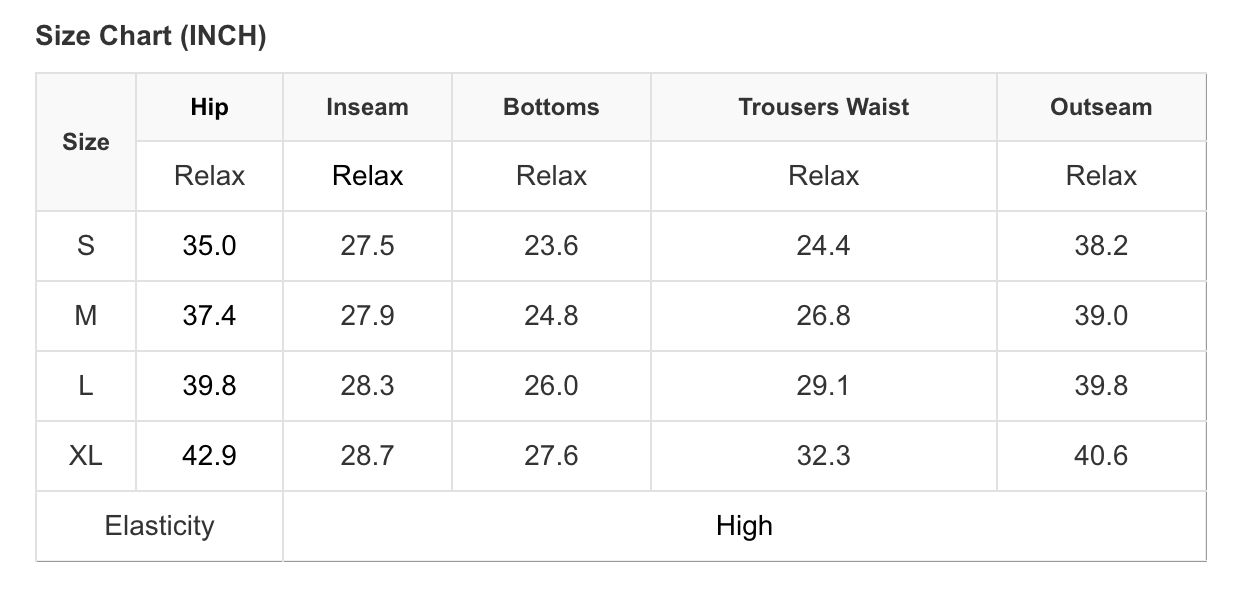The height and width of the screenshot is (590, 1238).
Task: Click the Size Chart (INCH) title
Action: [x=151, y=37]
